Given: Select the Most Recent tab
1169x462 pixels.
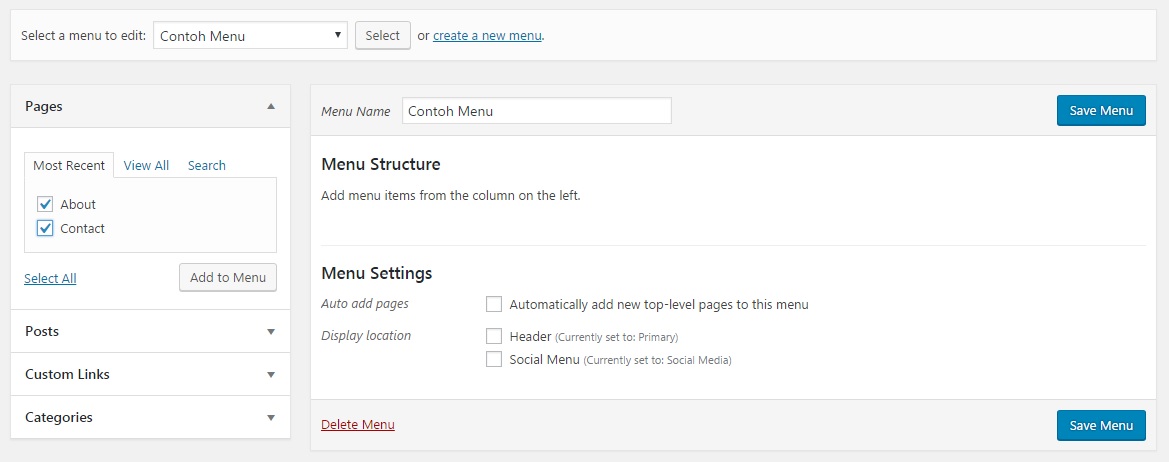Looking at the screenshot, I should coord(69,165).
